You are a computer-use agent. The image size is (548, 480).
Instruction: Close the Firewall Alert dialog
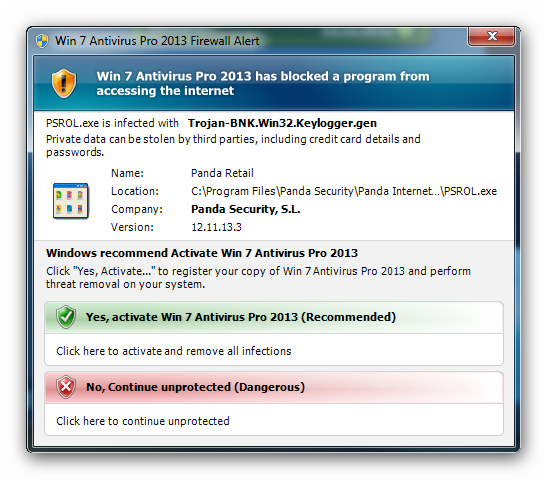pos(491,36)
